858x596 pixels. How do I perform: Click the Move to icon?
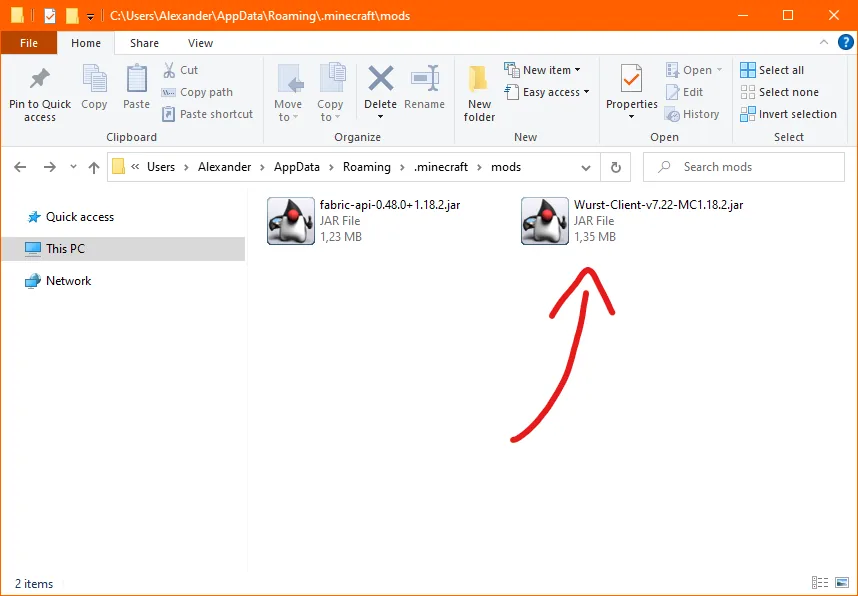(289, 78)
